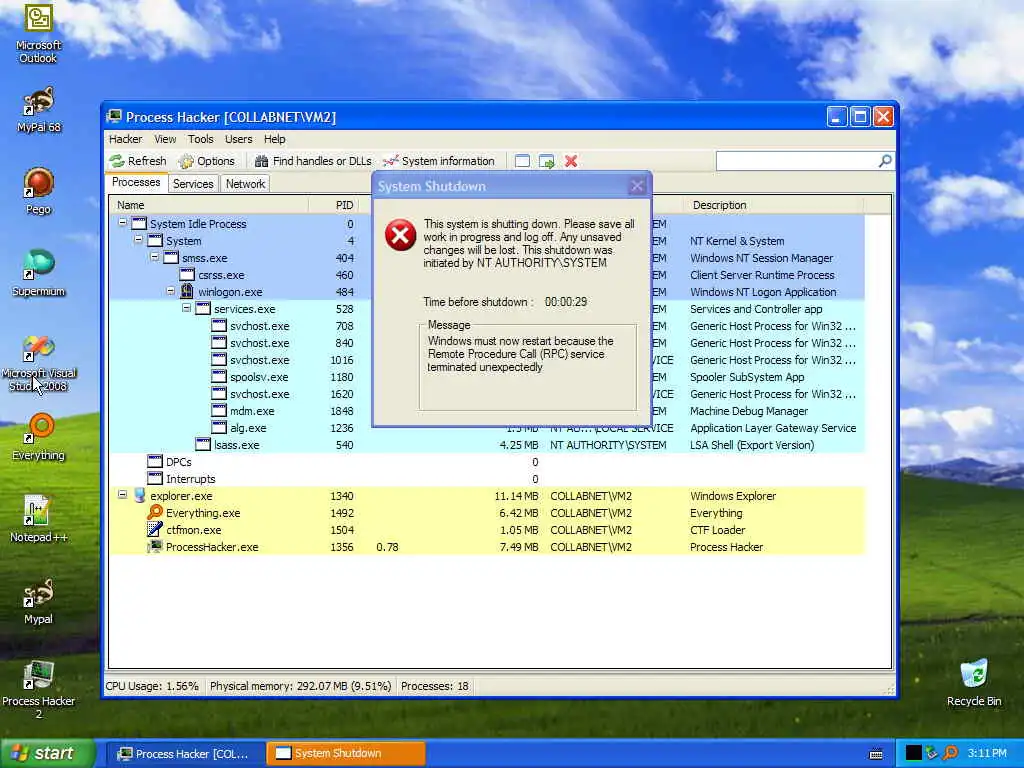Open the Help menu

coord(274,139)
